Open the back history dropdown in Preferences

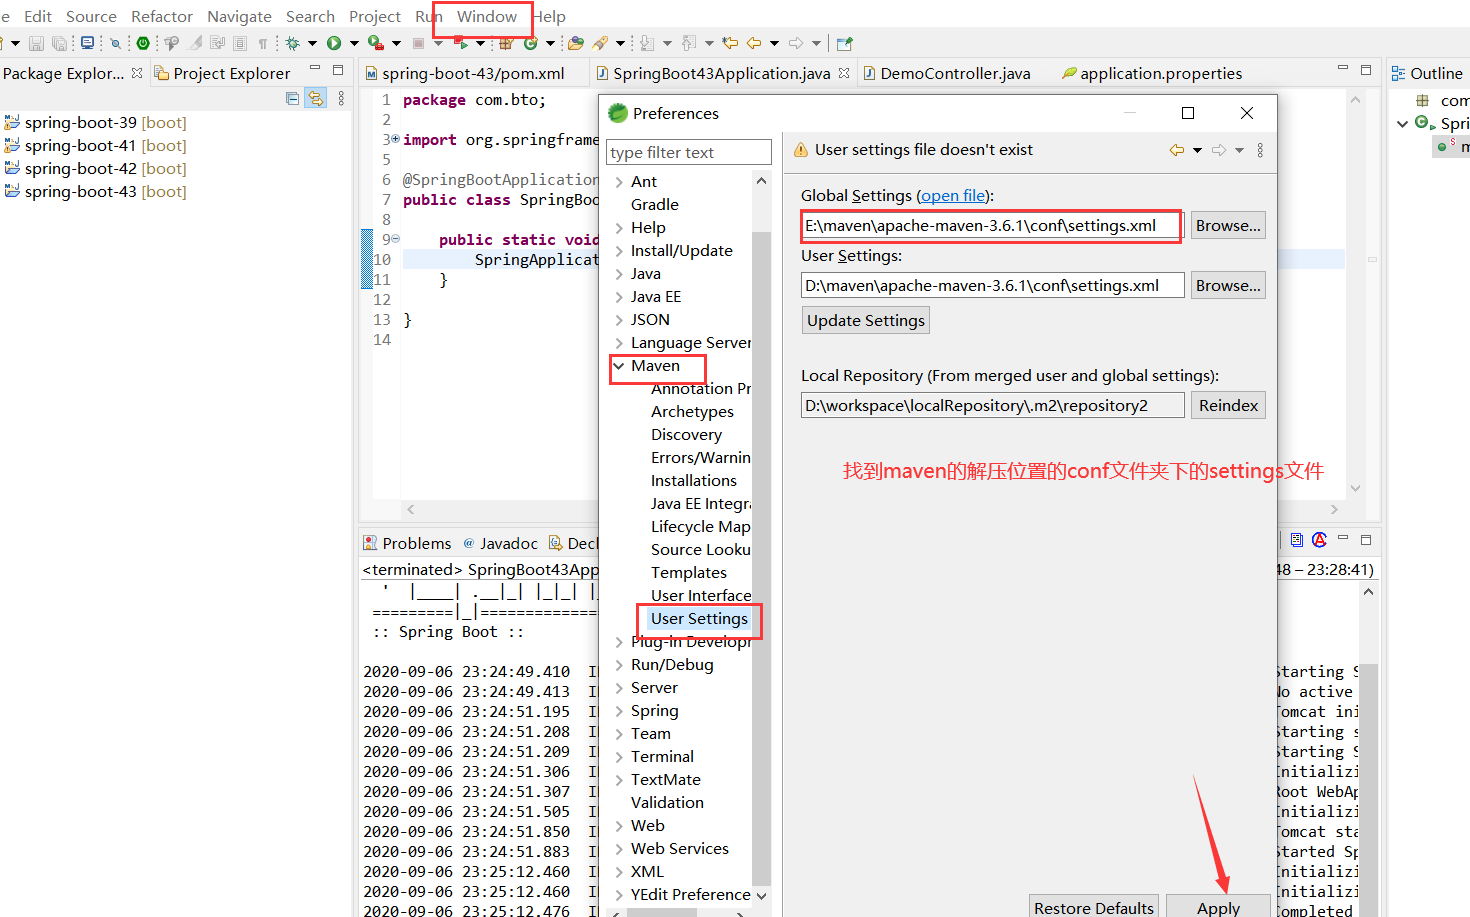[x=1197, y=150]
